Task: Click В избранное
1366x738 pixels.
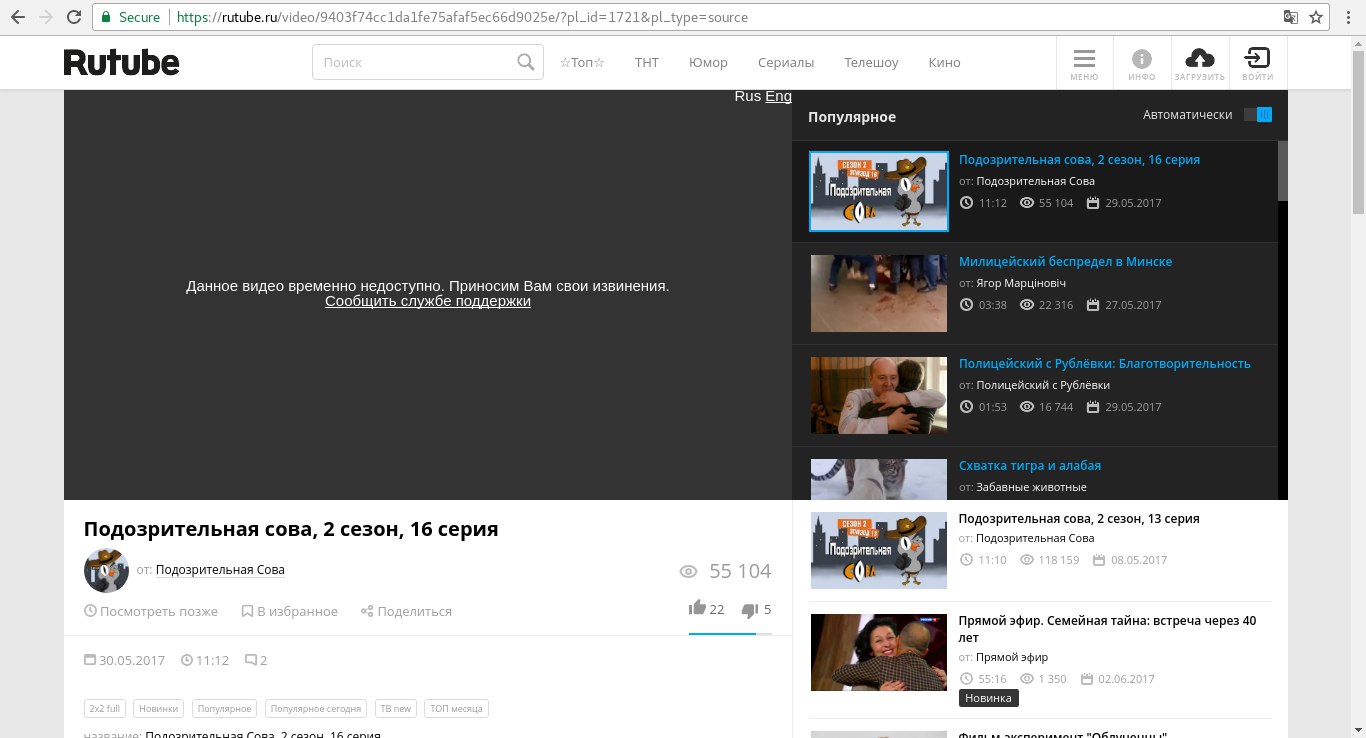Action: pos(290,611)
